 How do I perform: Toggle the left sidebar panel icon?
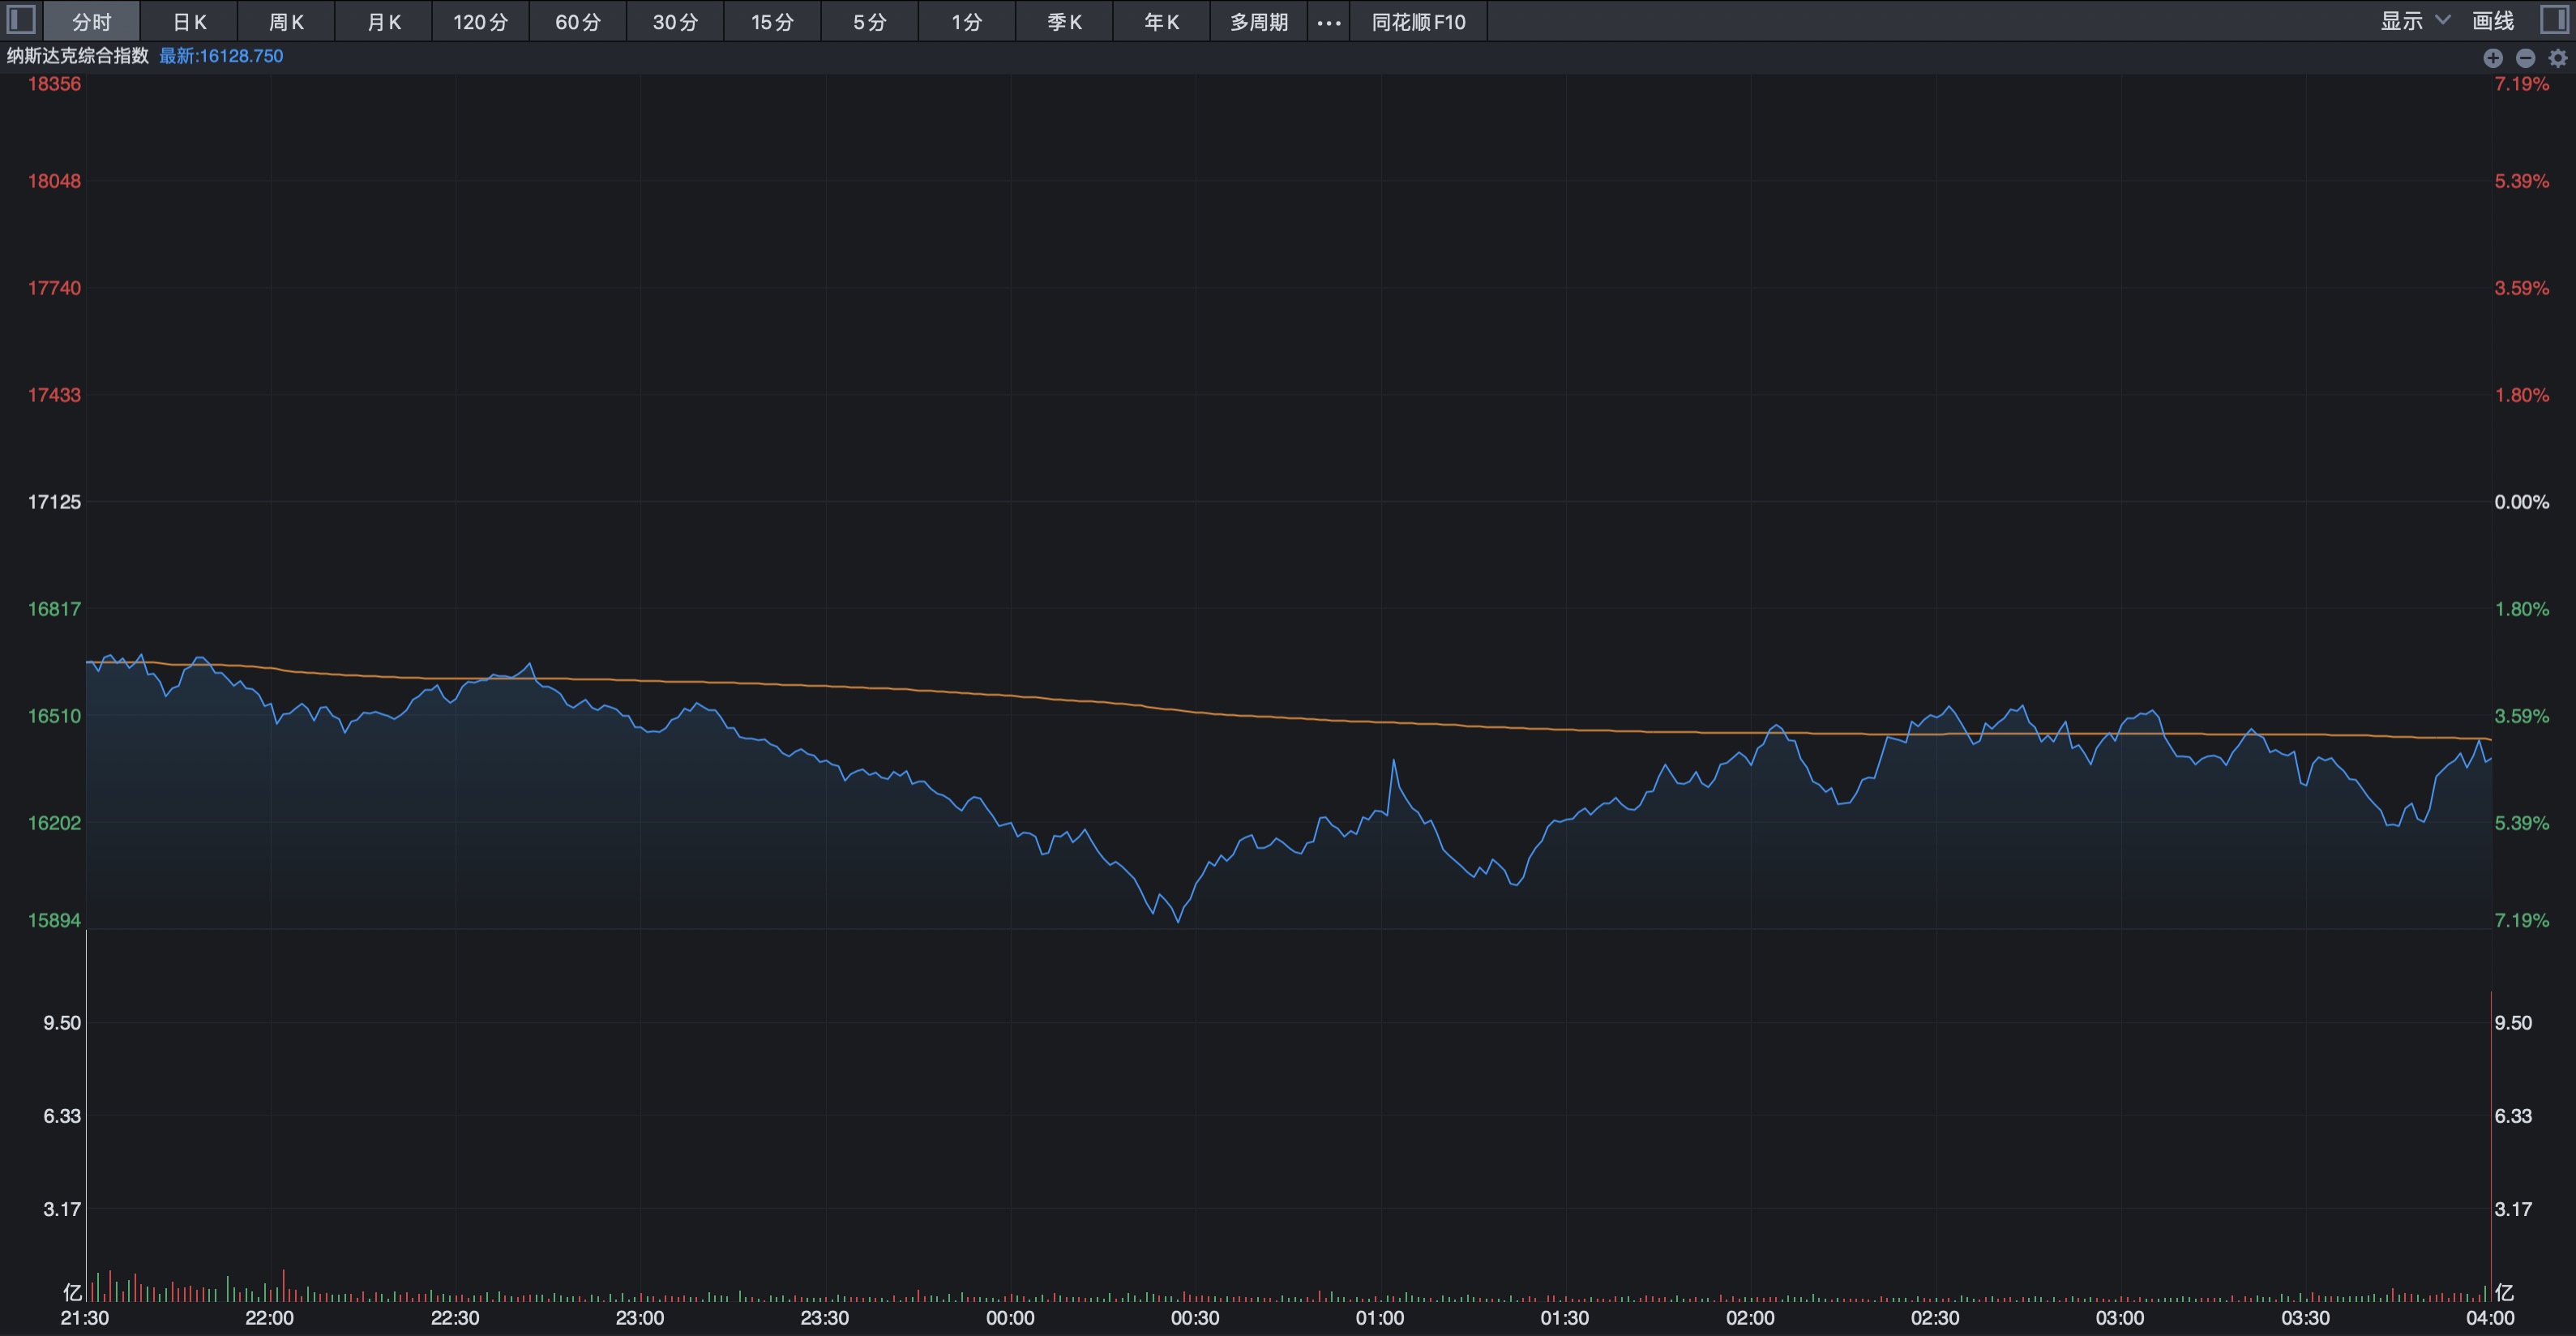click(21, 20)
